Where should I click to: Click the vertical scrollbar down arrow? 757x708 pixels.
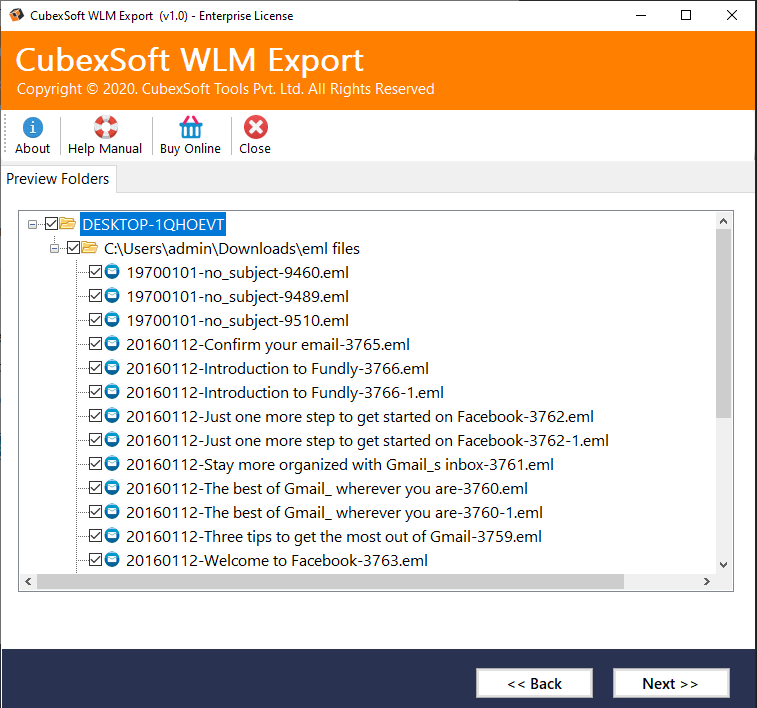(724, 562)
